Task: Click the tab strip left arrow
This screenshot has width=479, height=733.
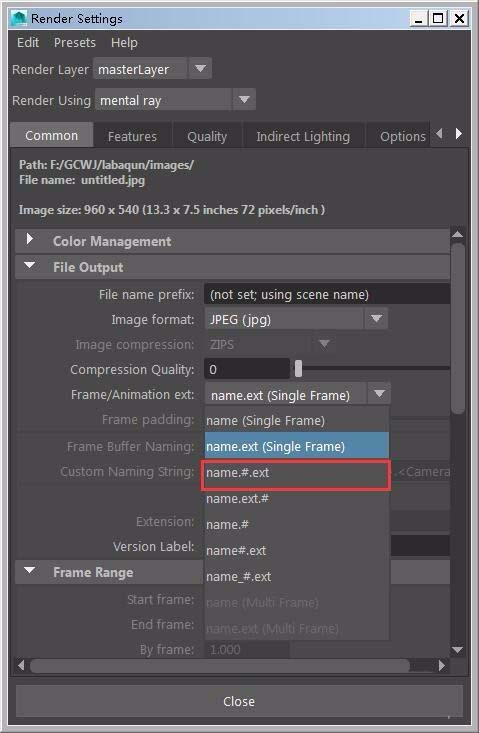Action: coord(439,134)
